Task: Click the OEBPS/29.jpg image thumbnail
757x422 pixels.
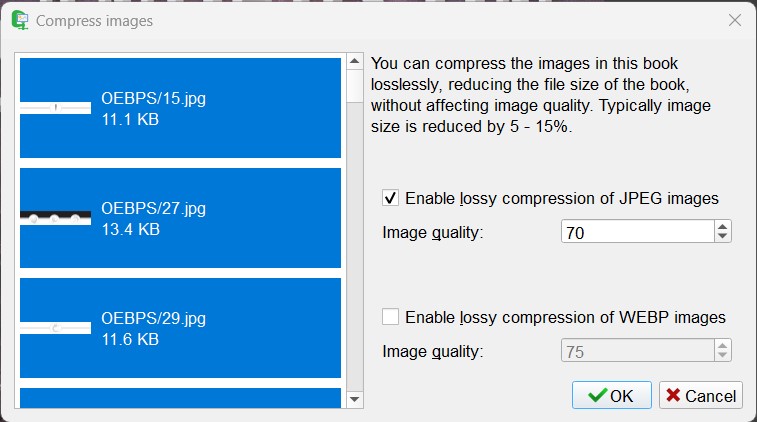Action: tap(56, 328)
